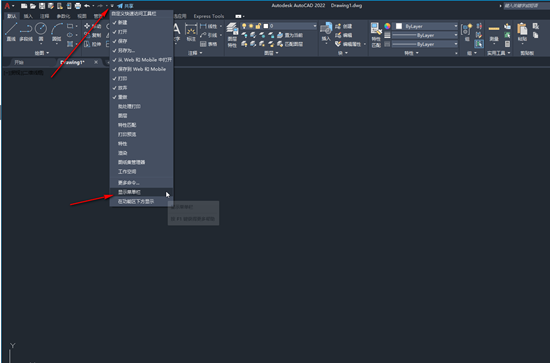Click 在功能区下方显示 menu entry
Viewport: 550px width, 363px height.
(141, 202)
